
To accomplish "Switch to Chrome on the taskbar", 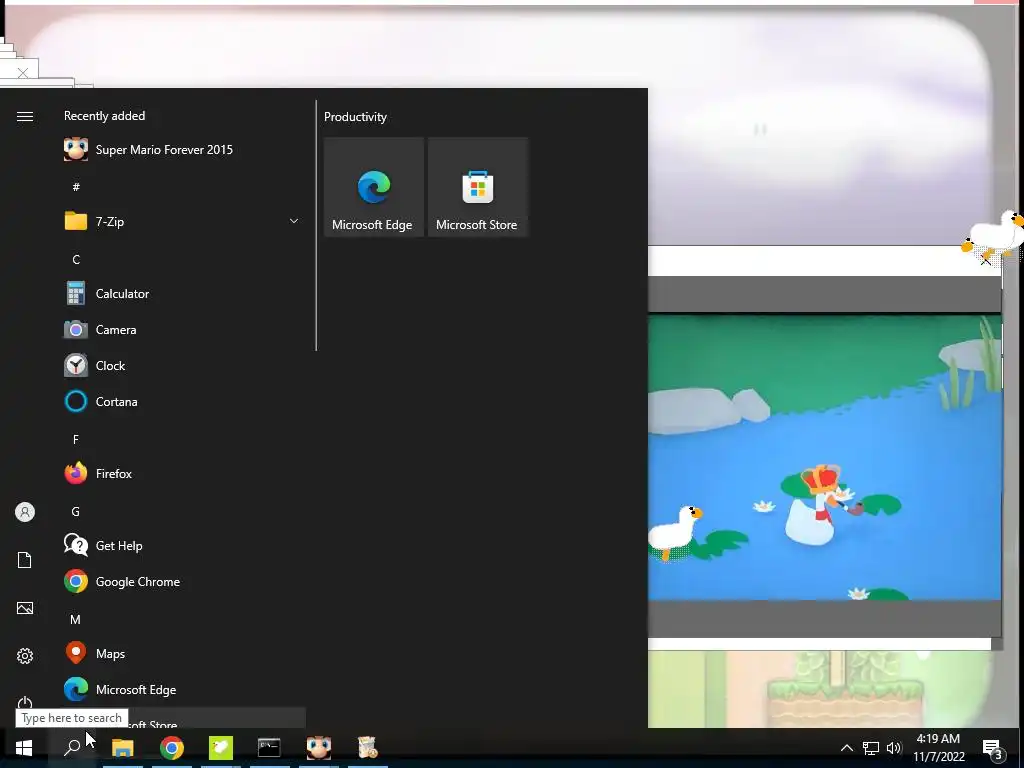I will (172, 748).
